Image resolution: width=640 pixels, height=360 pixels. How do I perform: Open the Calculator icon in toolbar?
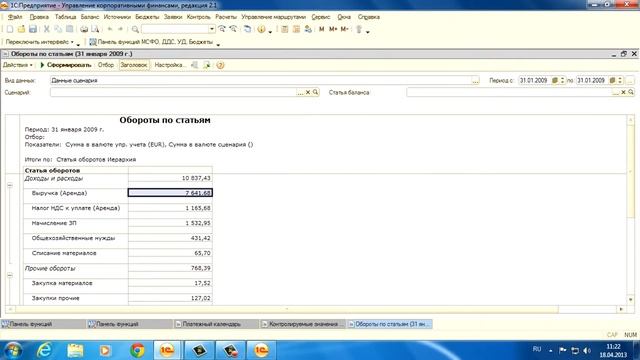click(x=285, y=29)
